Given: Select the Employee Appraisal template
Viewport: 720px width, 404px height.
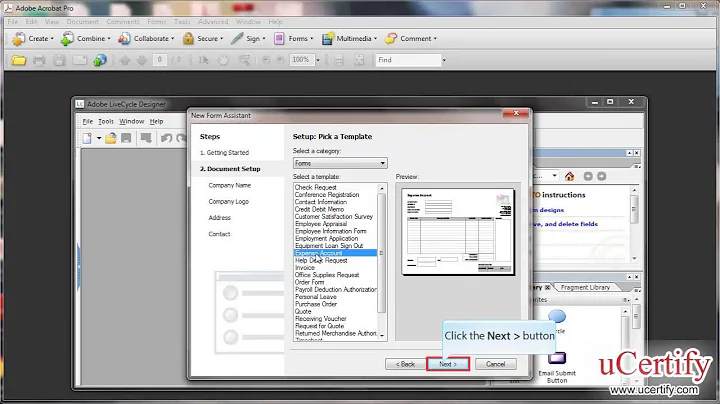Looking at the screenshot, I should 321,224.
